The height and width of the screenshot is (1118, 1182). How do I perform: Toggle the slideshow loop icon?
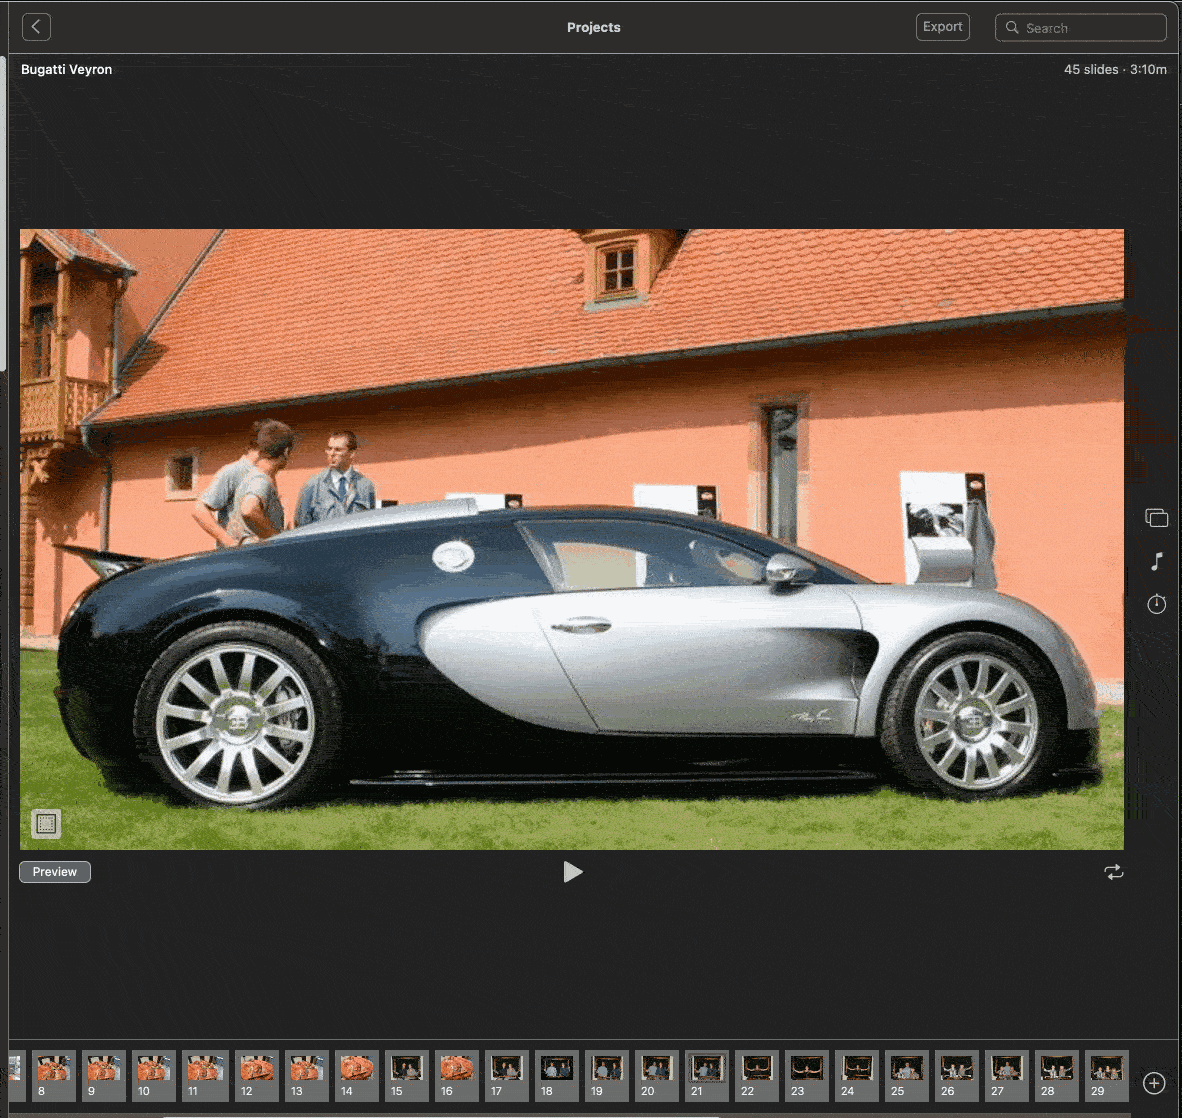tap(1113, 872)
